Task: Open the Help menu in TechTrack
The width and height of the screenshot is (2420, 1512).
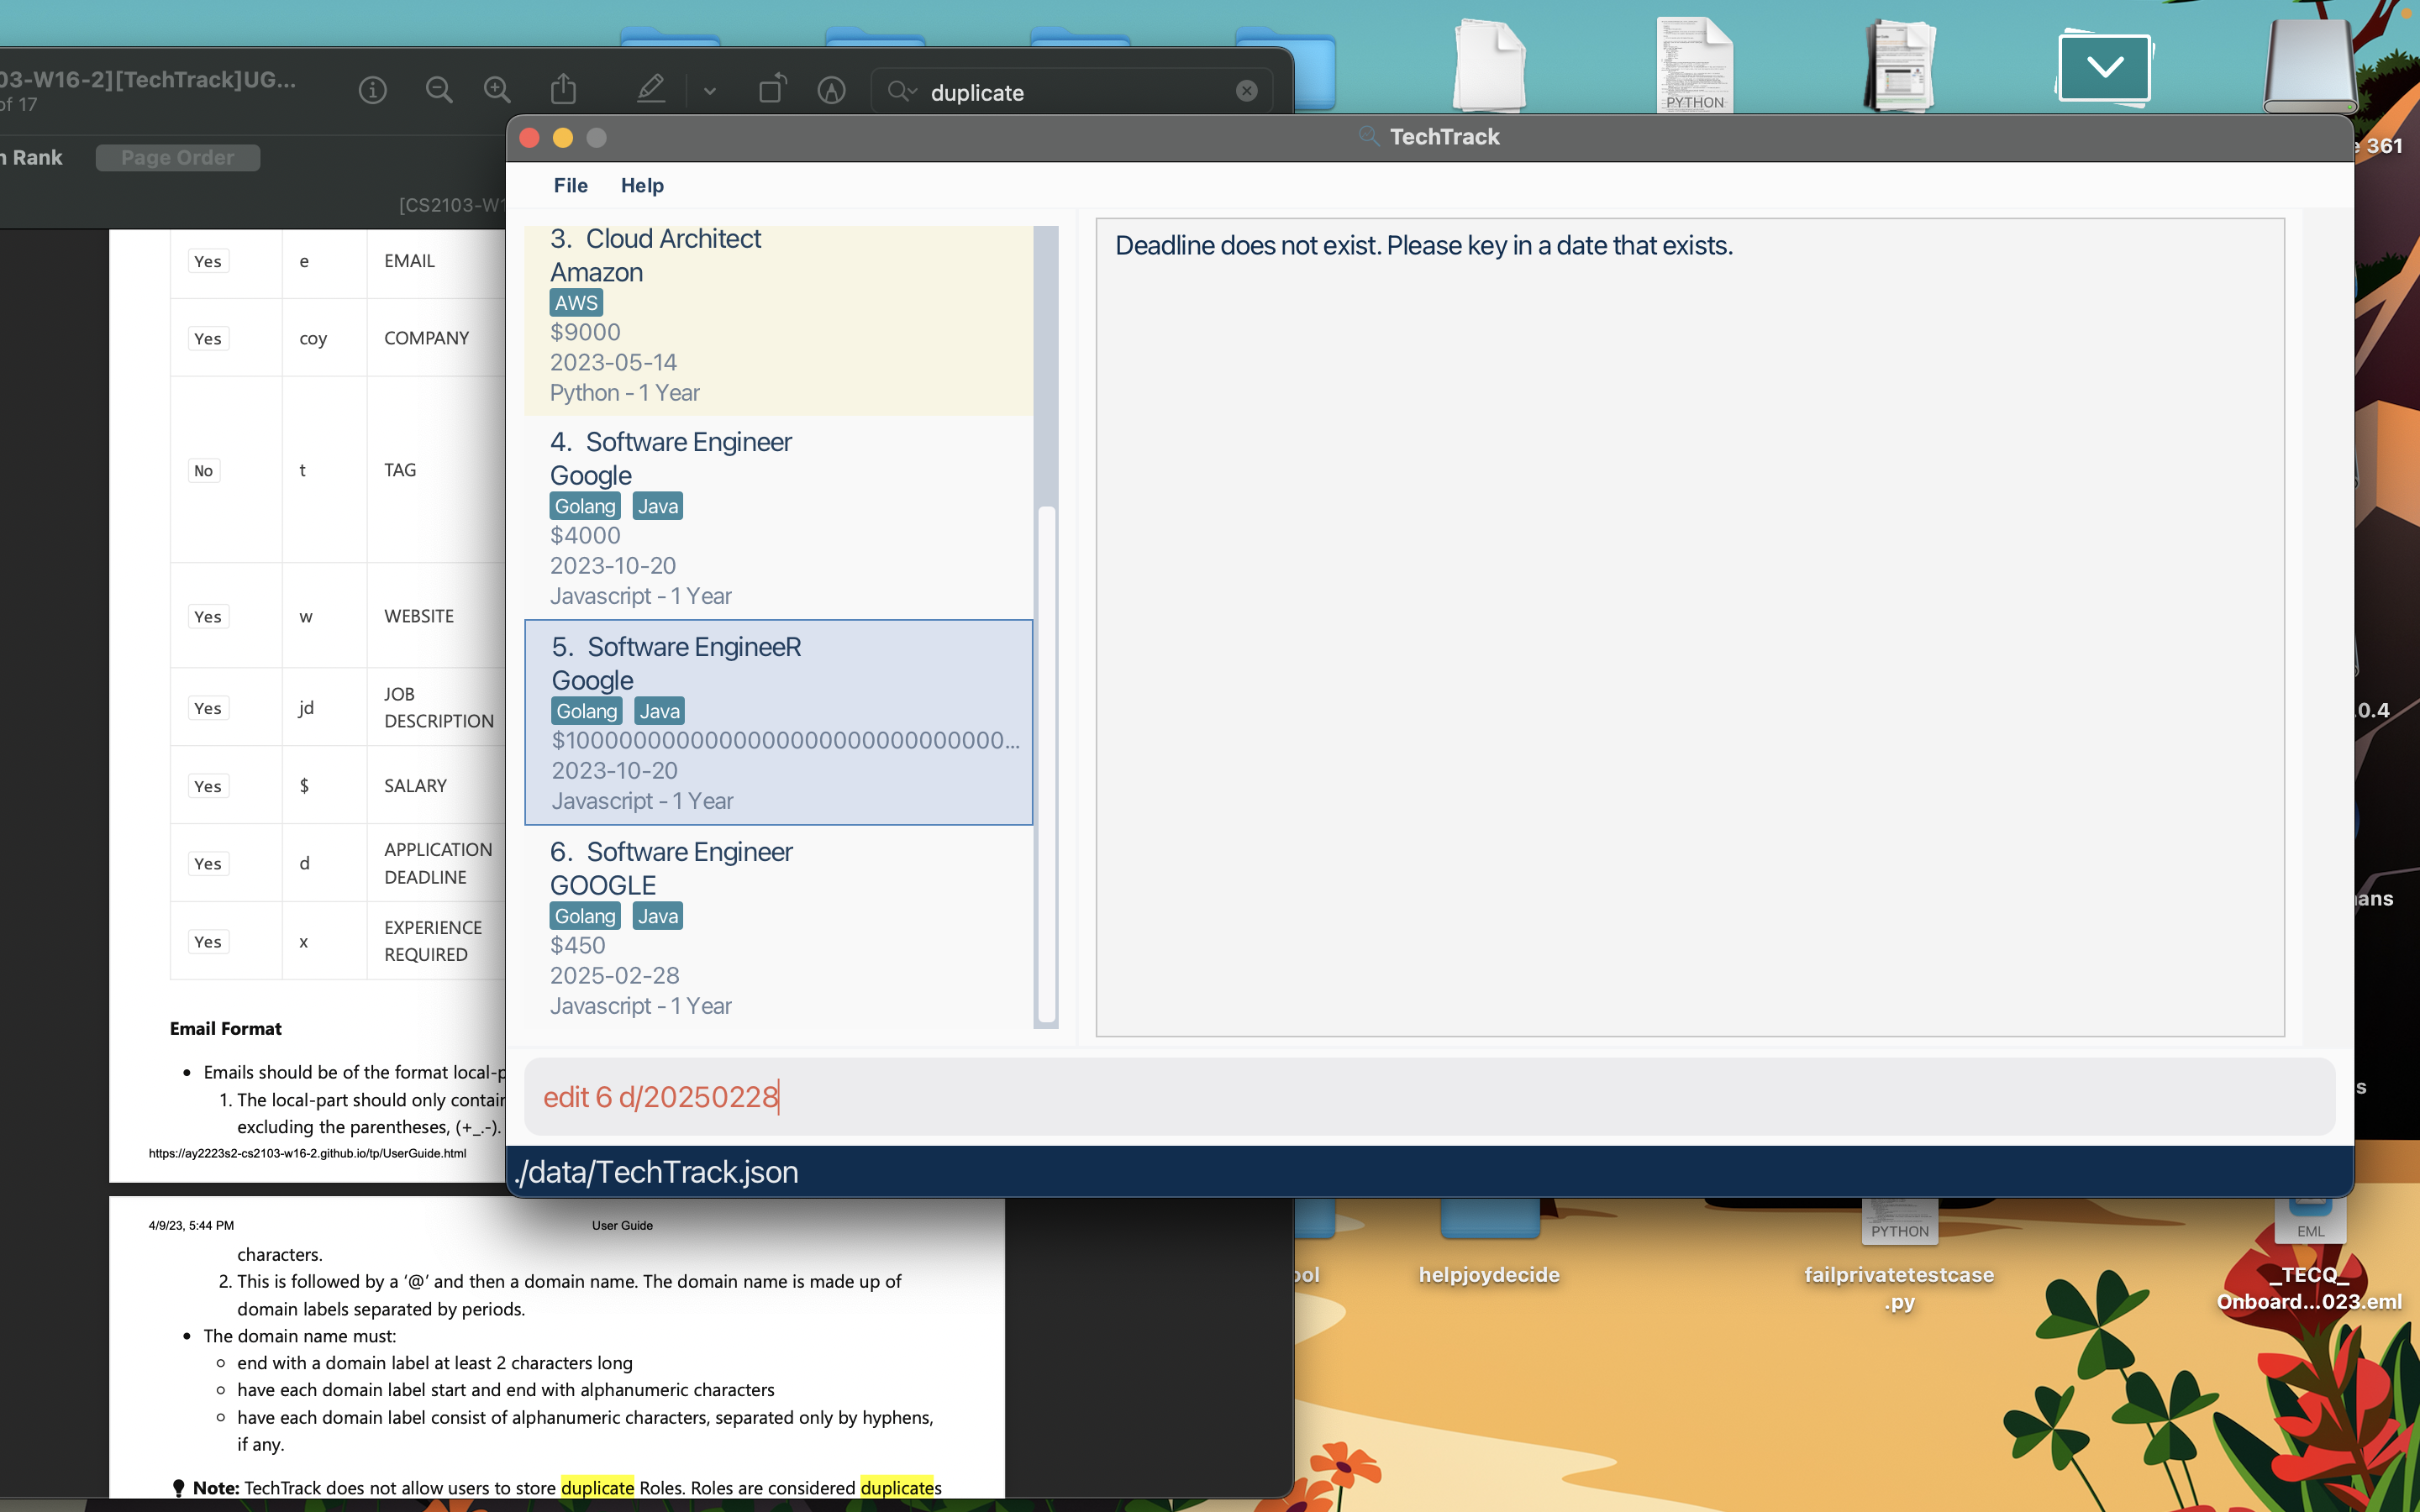Action: 641,185
